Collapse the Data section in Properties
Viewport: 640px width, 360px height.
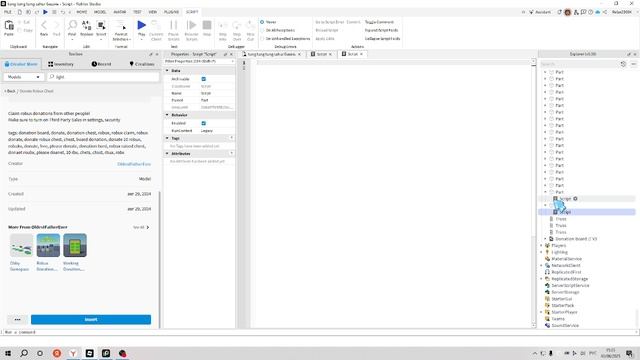(x=167, y=71)
